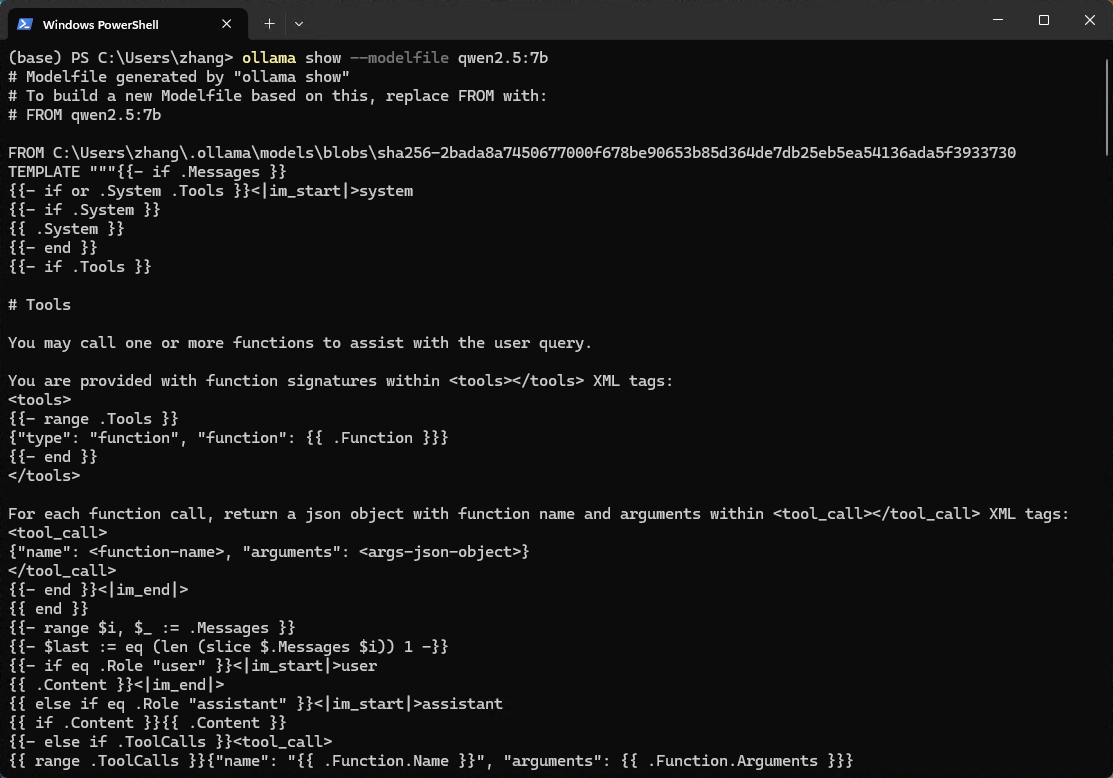Click the vertical scrollbar thumb
Viewport: 1113px width, 778px height.
[x=1107, y=107]
